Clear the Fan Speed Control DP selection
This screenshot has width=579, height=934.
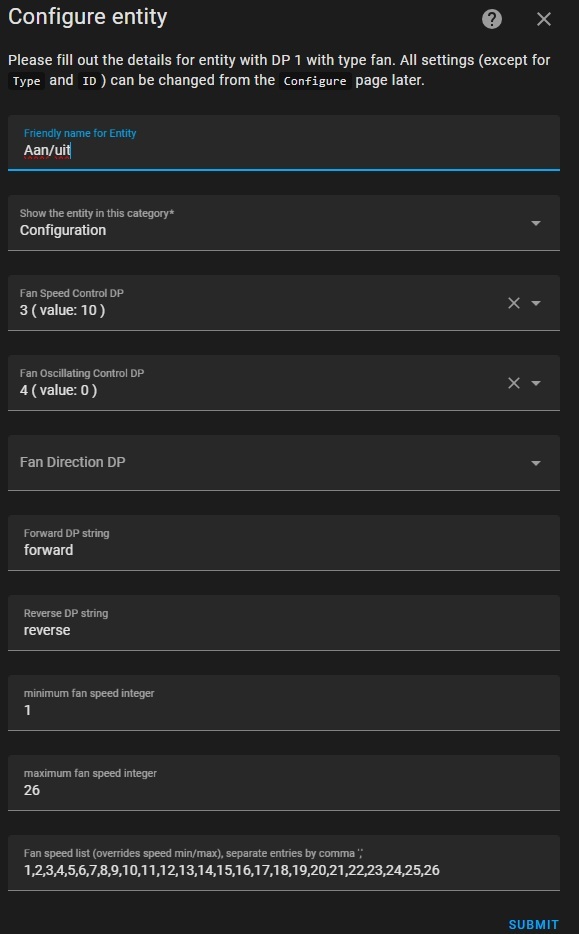click(513, 303)
